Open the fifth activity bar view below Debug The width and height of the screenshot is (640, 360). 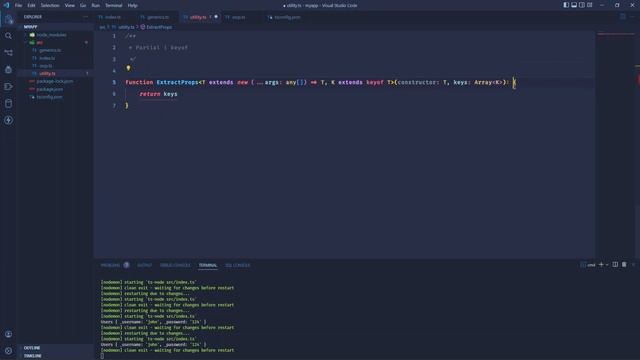(x=9, y=87)
